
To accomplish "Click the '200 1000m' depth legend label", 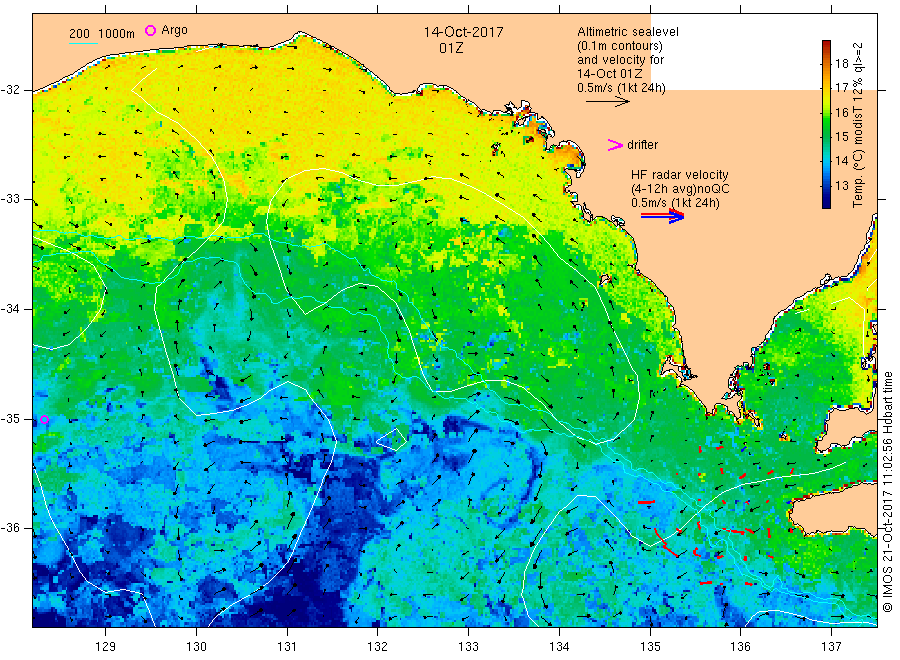I will click(102, 34).
